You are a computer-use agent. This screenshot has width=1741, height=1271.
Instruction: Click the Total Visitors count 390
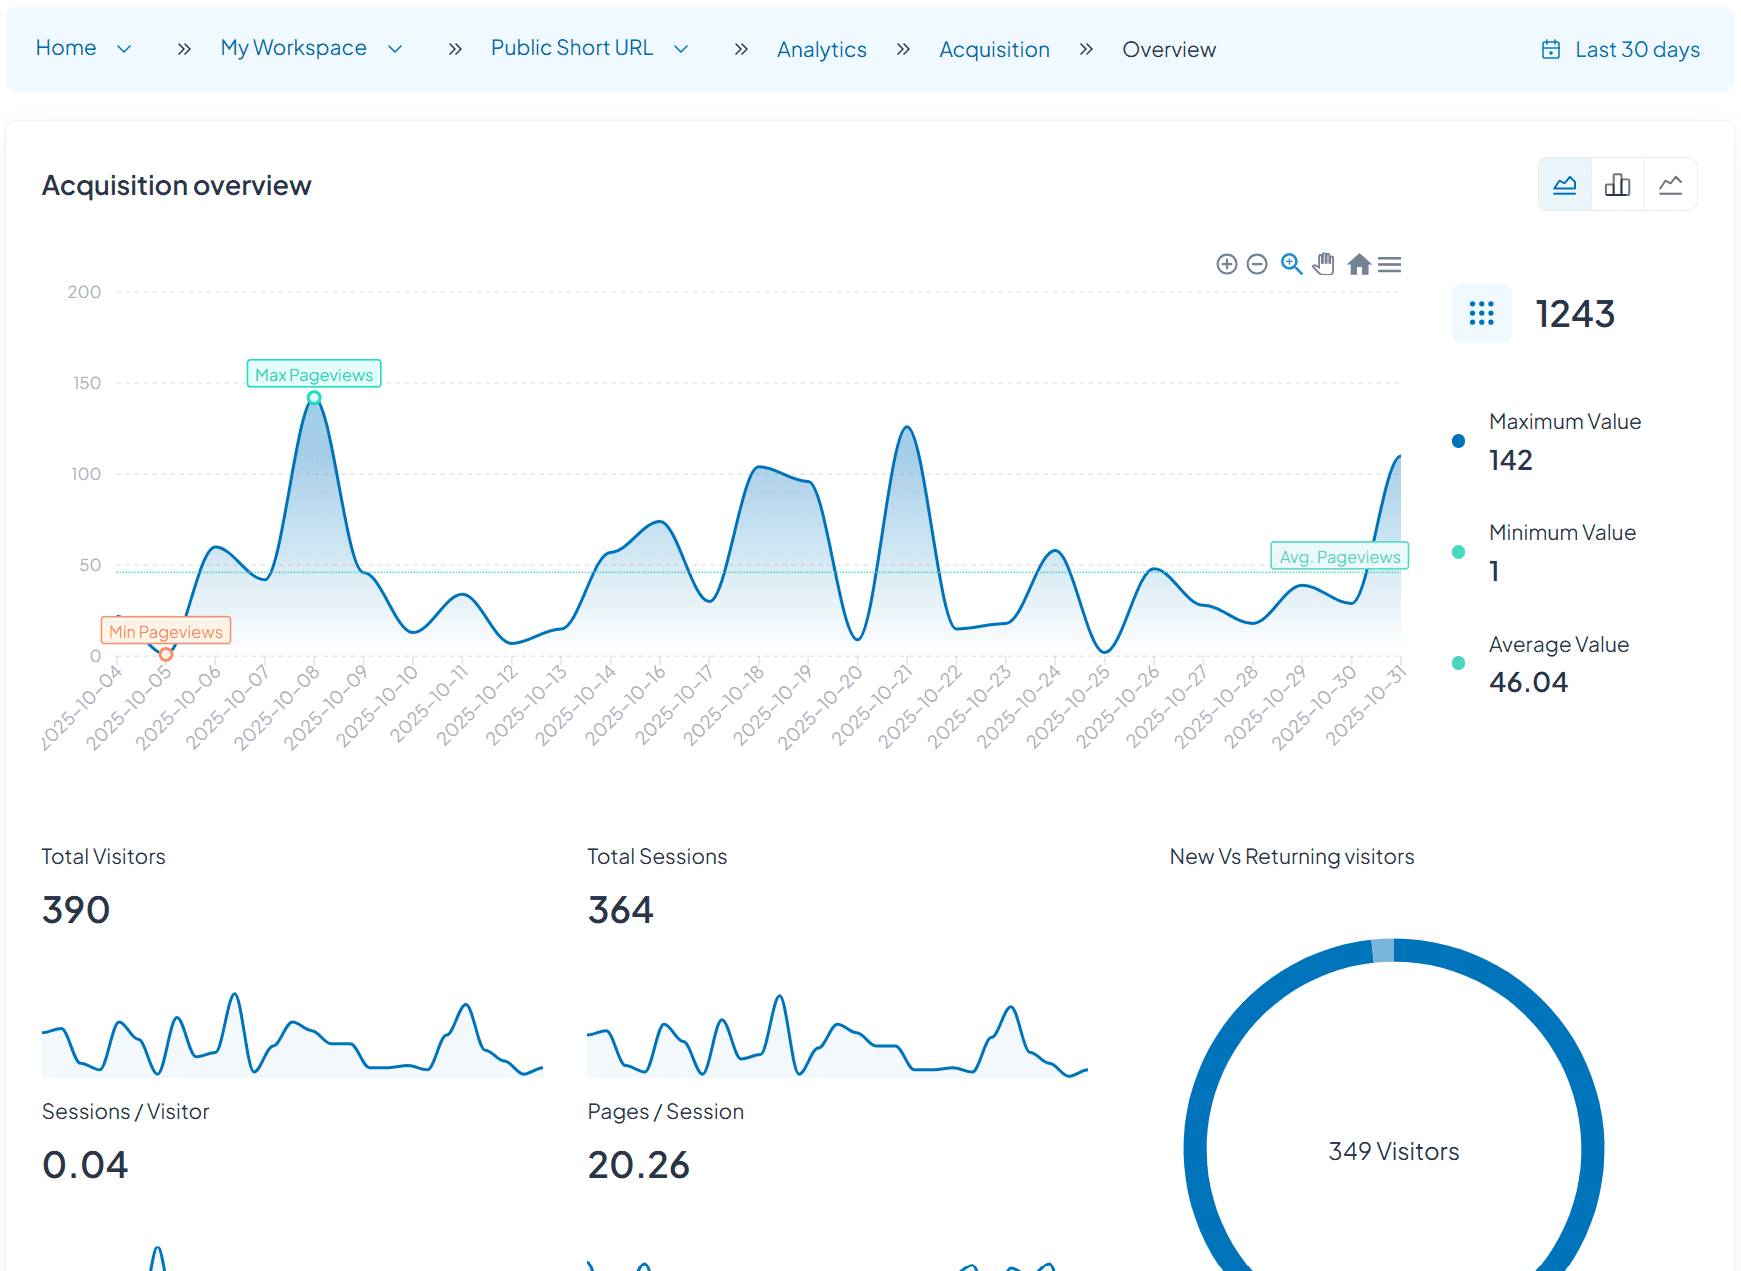click(x=76, y=910)
